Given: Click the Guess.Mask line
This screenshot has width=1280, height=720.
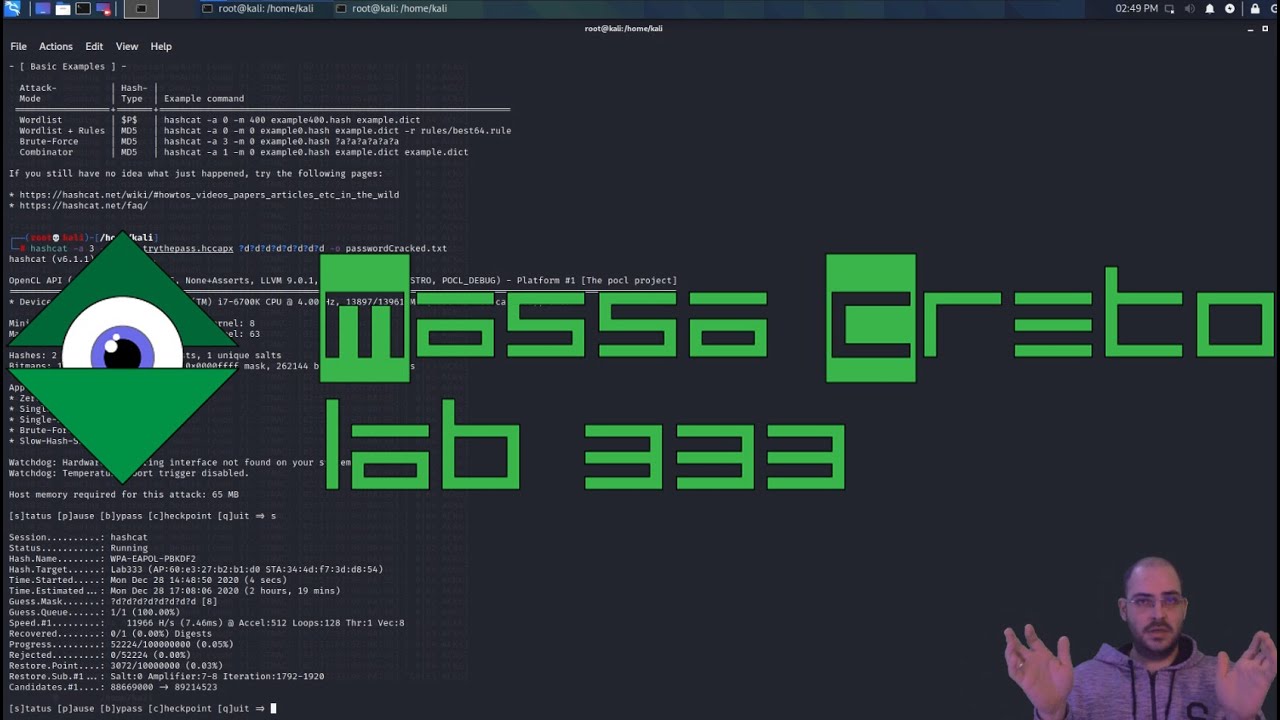Looking at the screenshot, I should (113, 602).
